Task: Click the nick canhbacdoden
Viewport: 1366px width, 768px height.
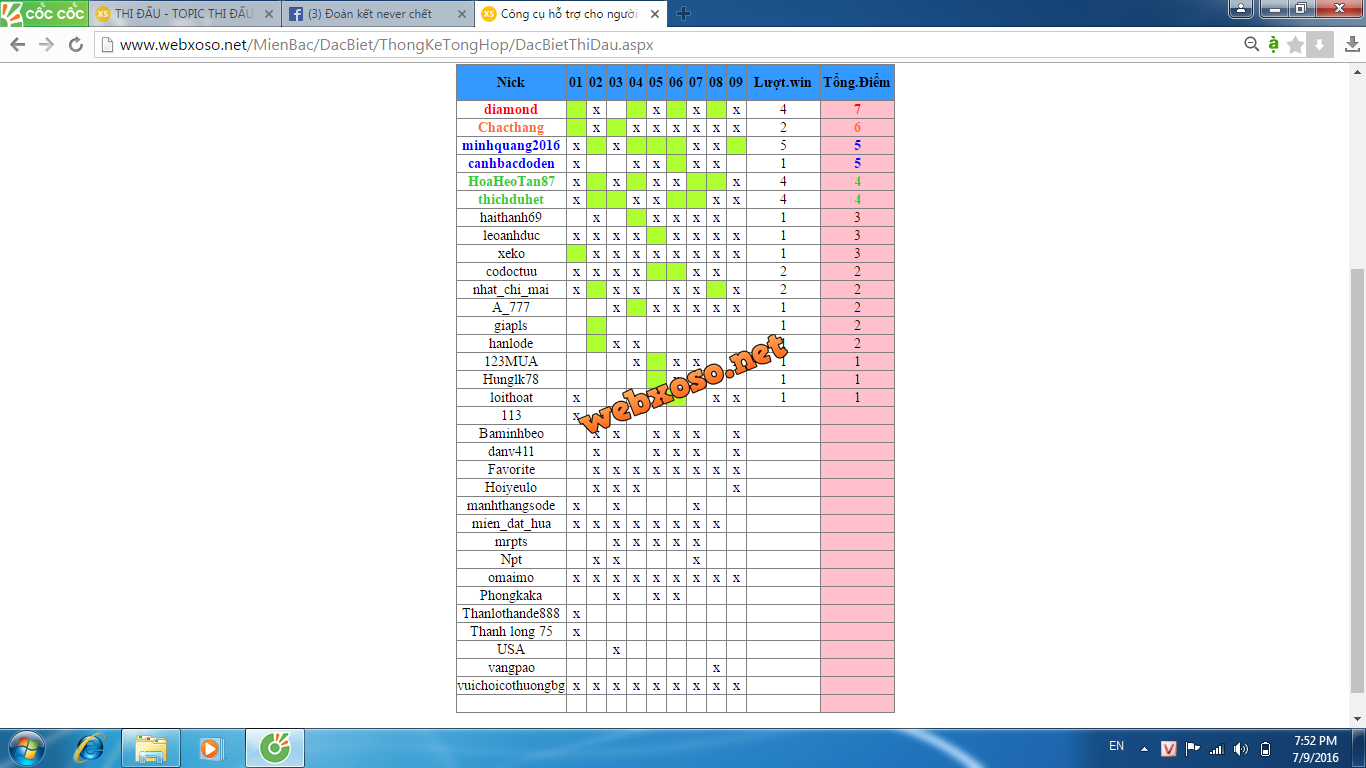Action: [511, 164]
